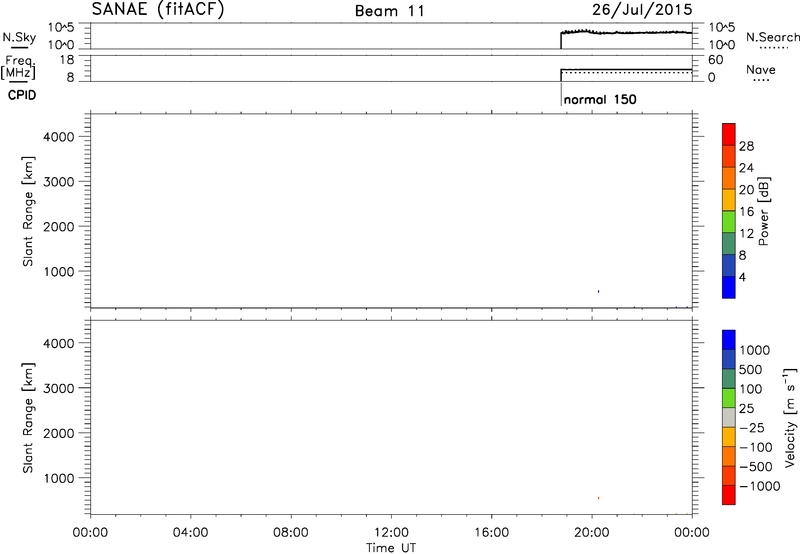Click the 04:00 time tick label
The image size is (800, 554).
tap(190, 533)
